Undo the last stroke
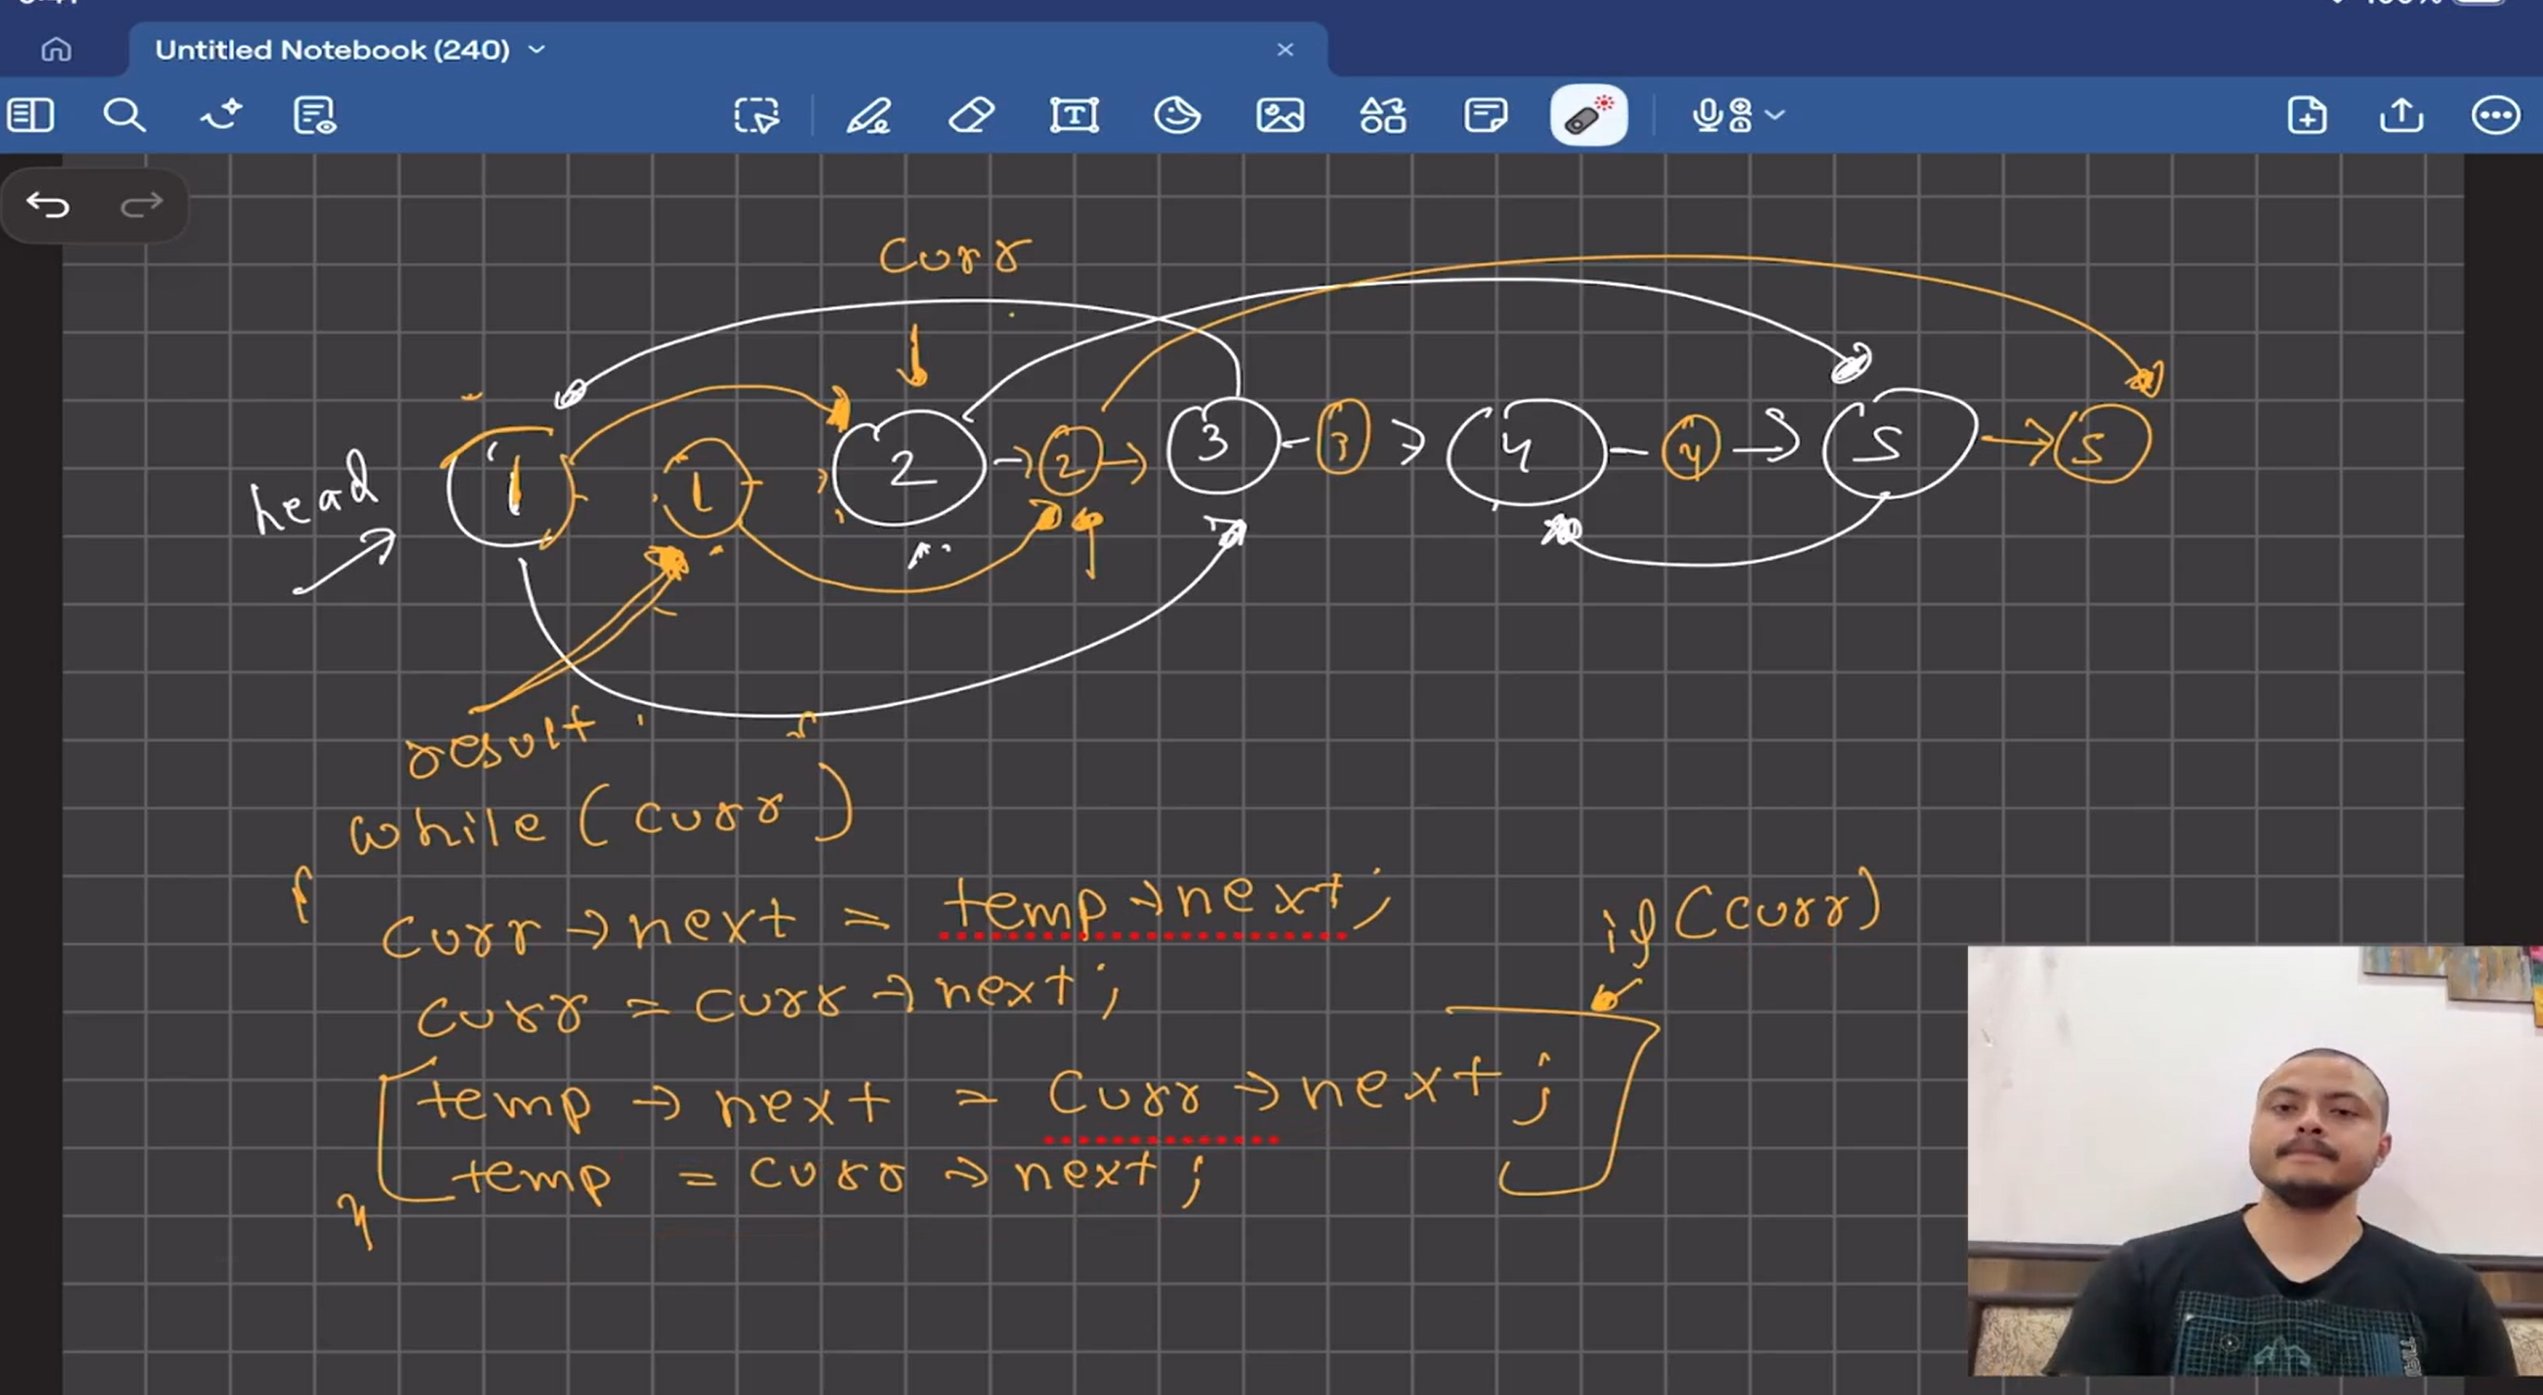 (48, 205)
